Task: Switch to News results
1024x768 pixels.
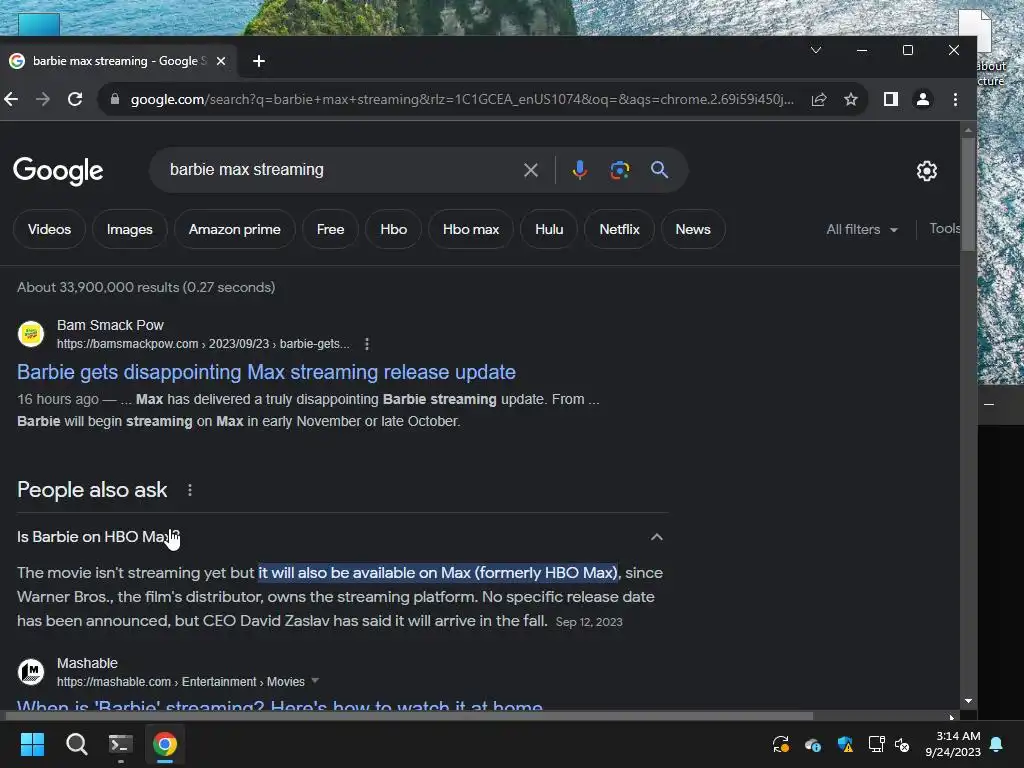Action: click(693, 229)
